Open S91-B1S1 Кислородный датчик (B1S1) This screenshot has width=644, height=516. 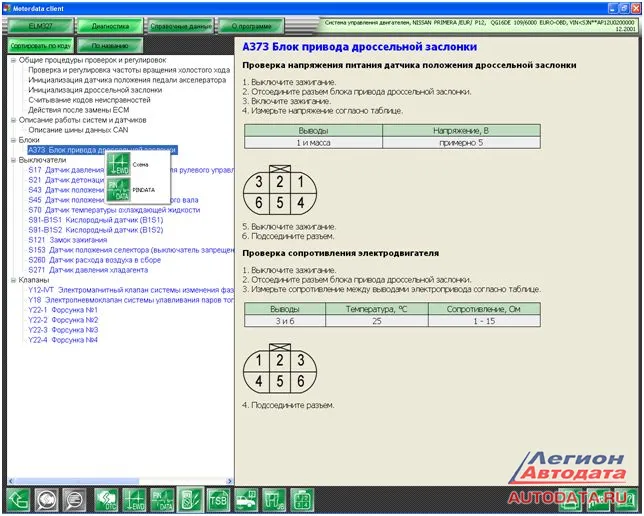[x=96, y=220]
